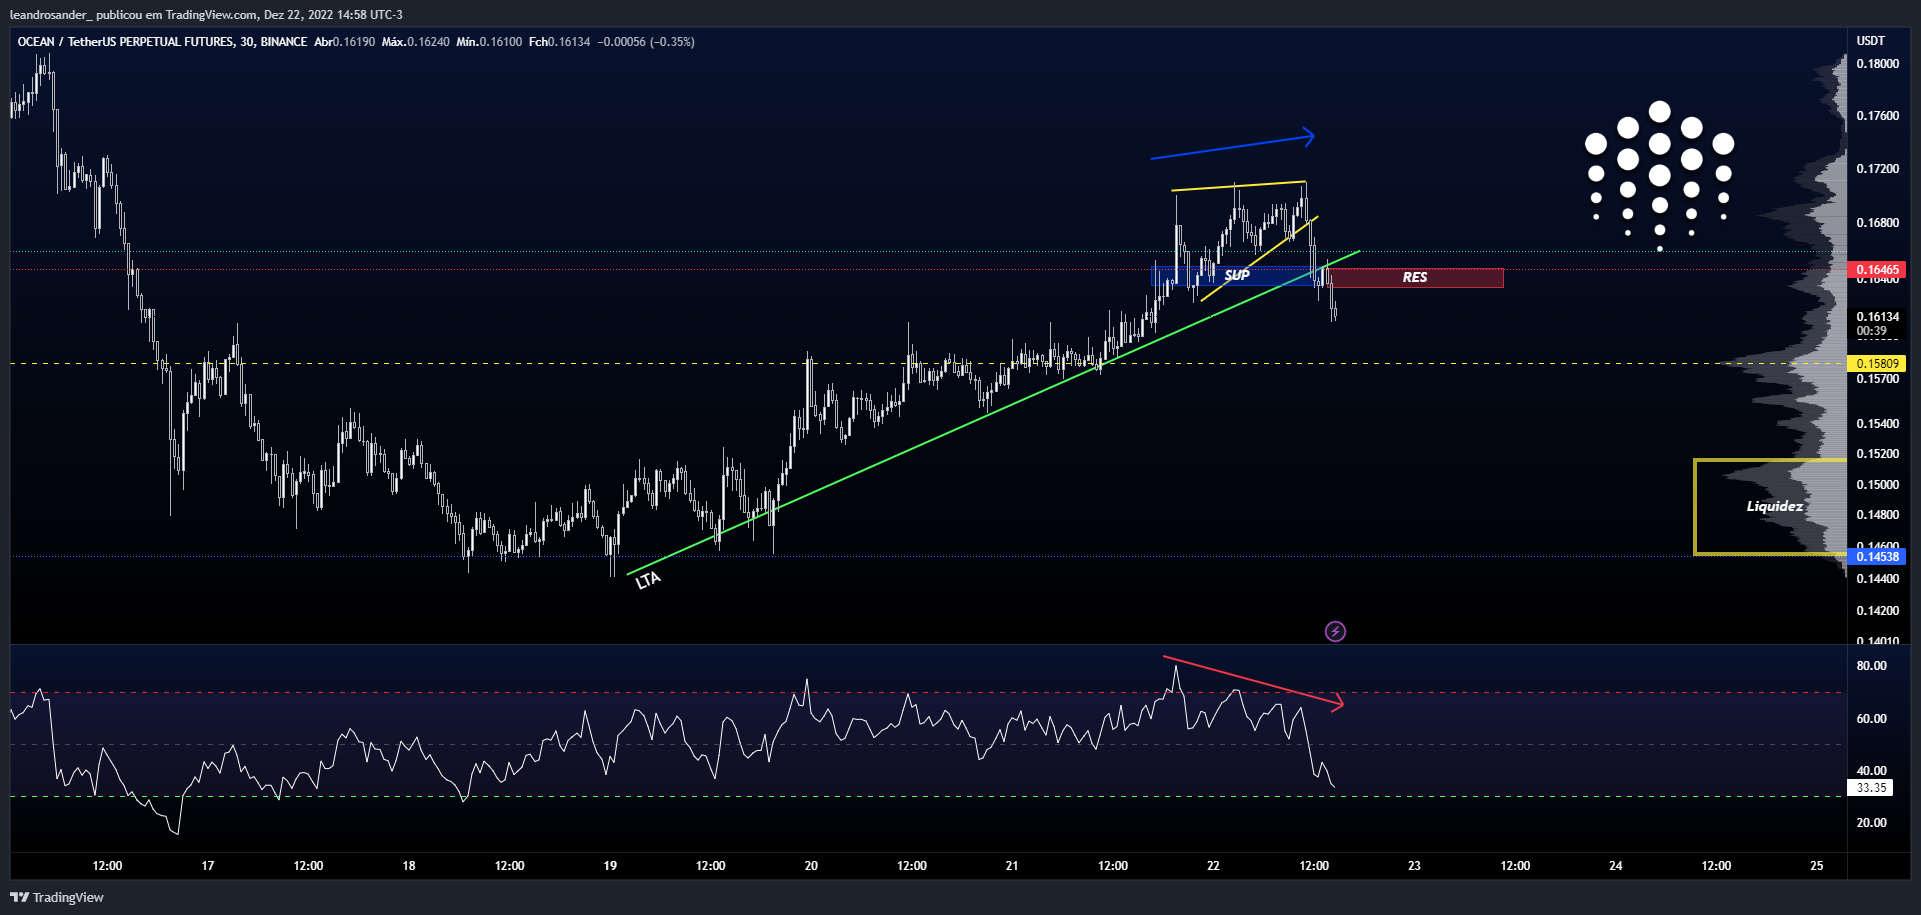Screen dimensions: 1921x915
Task: Click the 0.18000 price axis label
Action: 1877,64
